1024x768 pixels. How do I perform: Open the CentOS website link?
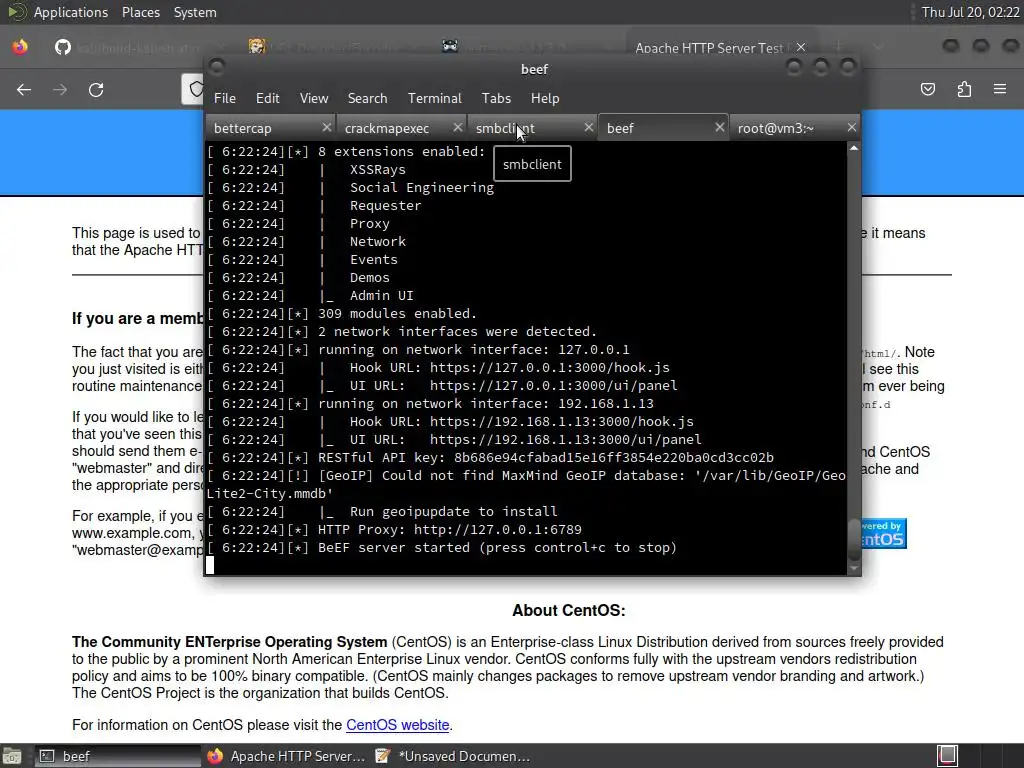click(397, 725)
